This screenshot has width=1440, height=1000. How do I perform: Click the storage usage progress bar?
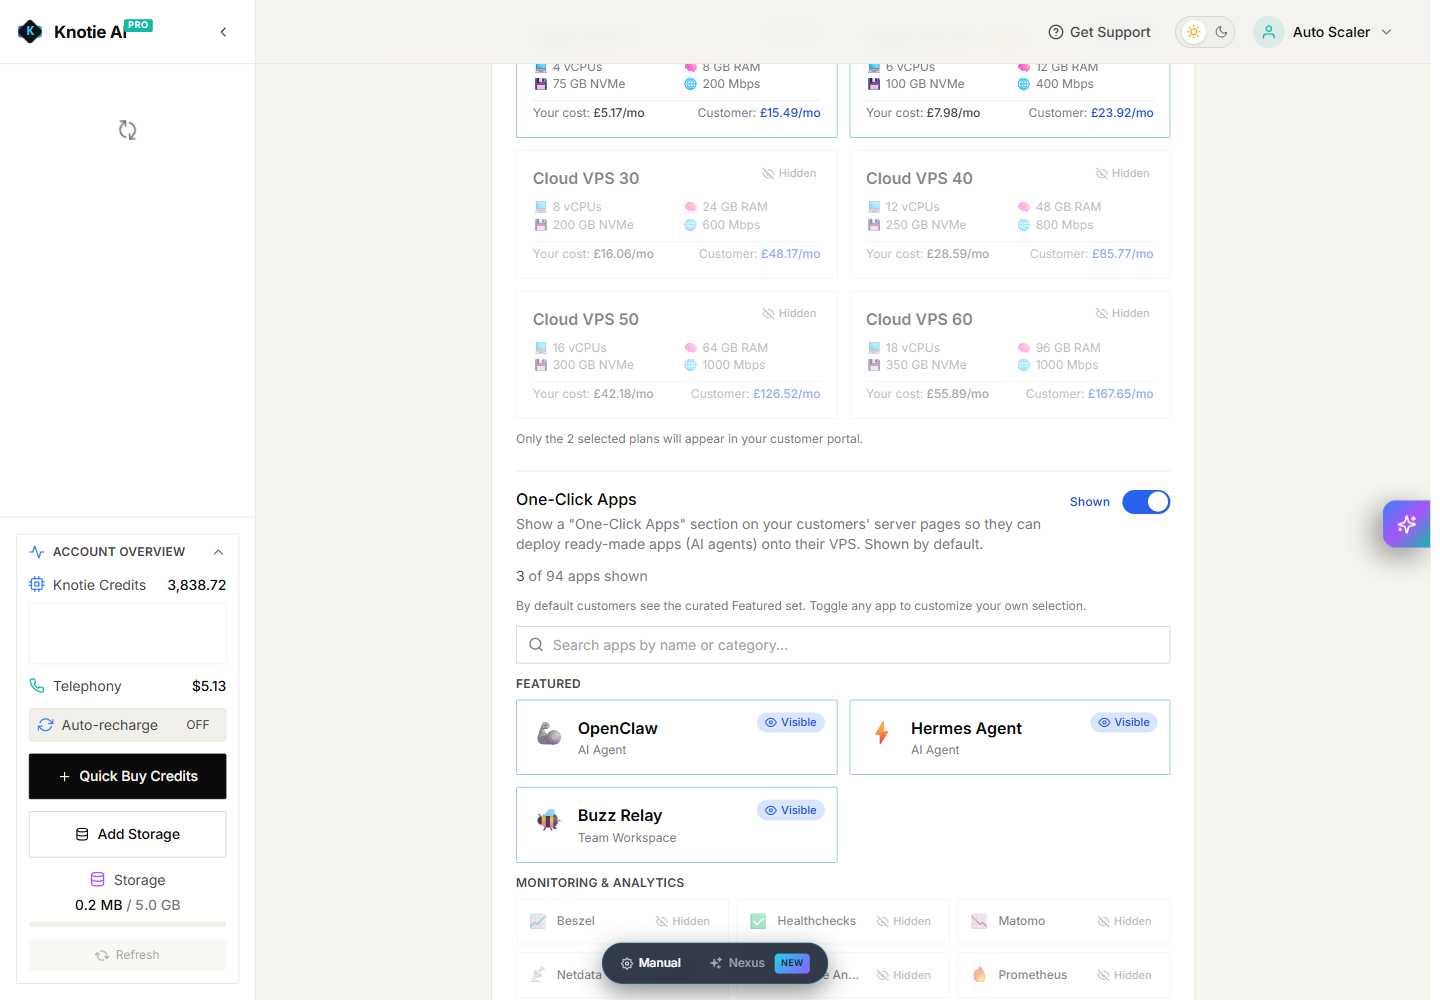point(127,924)
